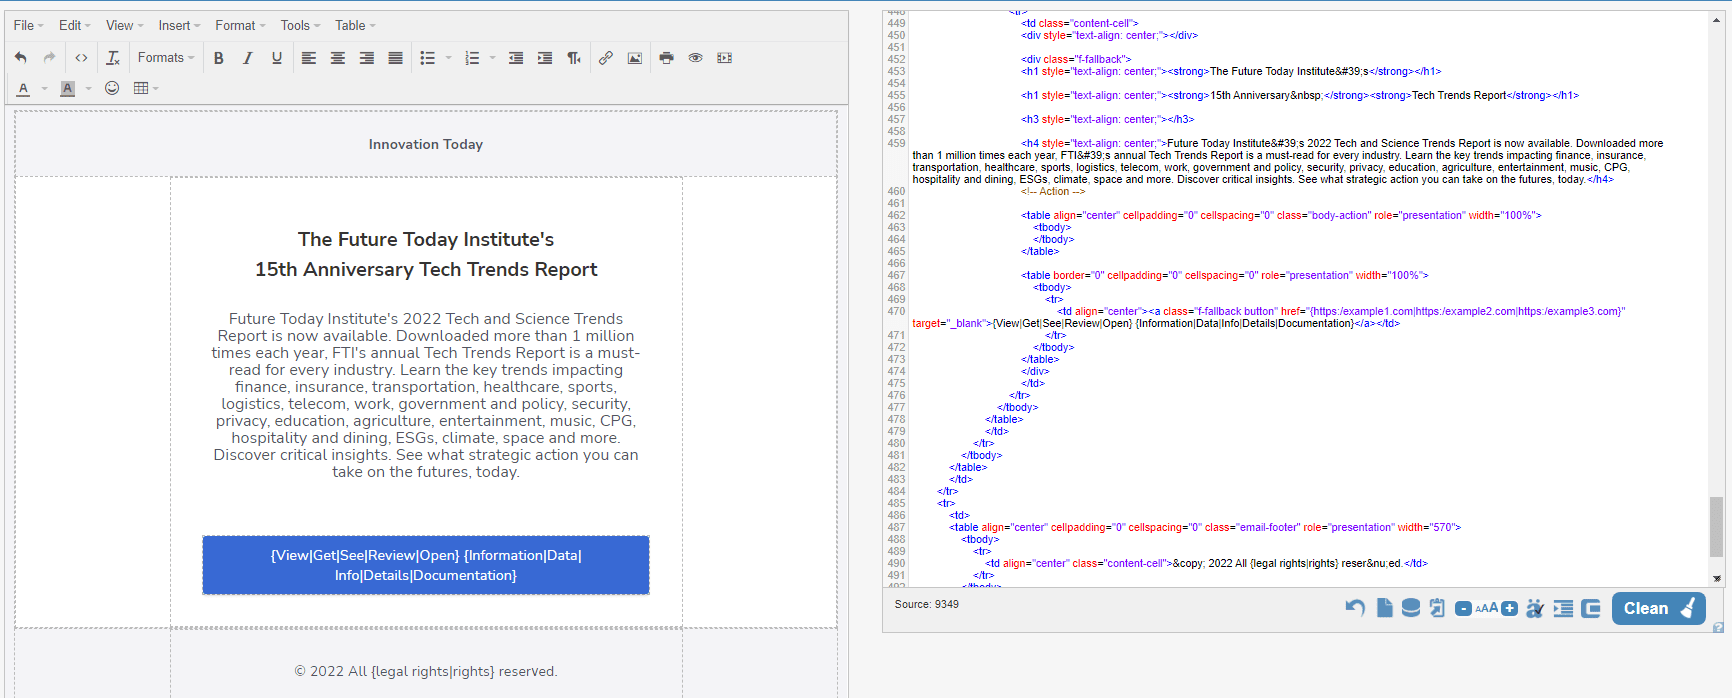Open the table insert dropdown in toolbar

[146, 88]
